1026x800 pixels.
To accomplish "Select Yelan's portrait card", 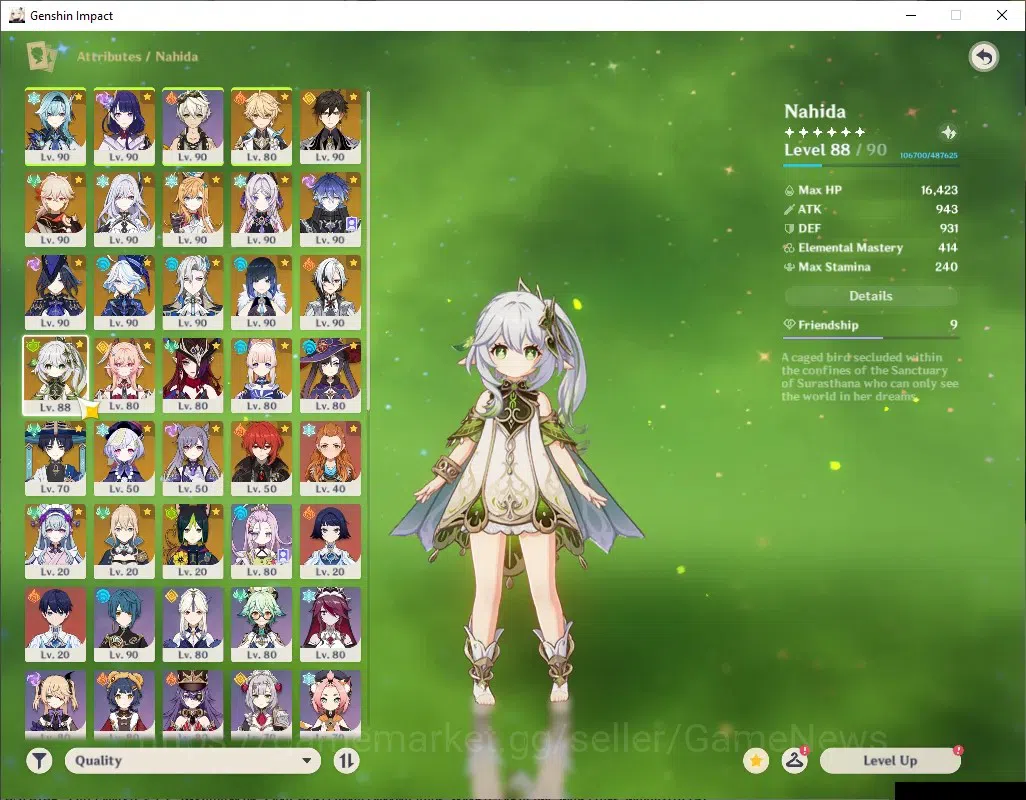I will 262,292.
